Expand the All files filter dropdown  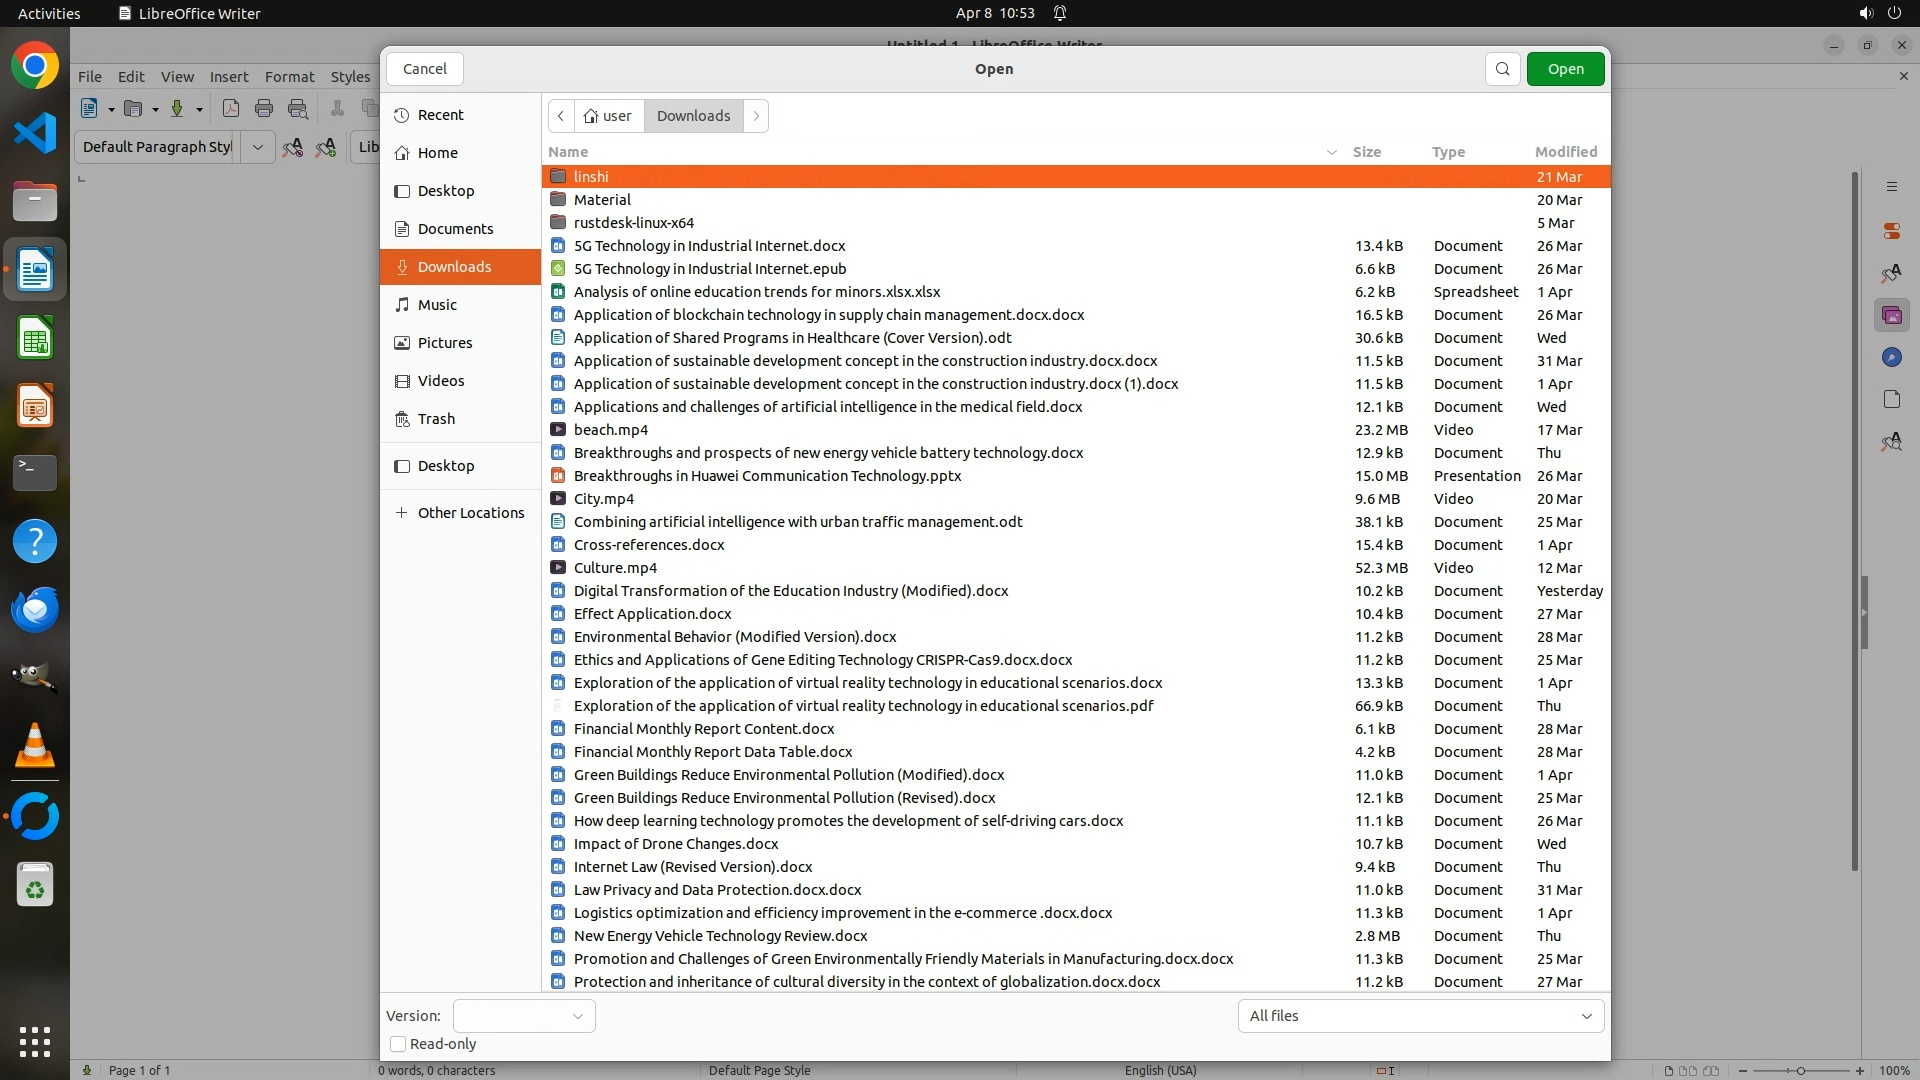(1420, 1016)
